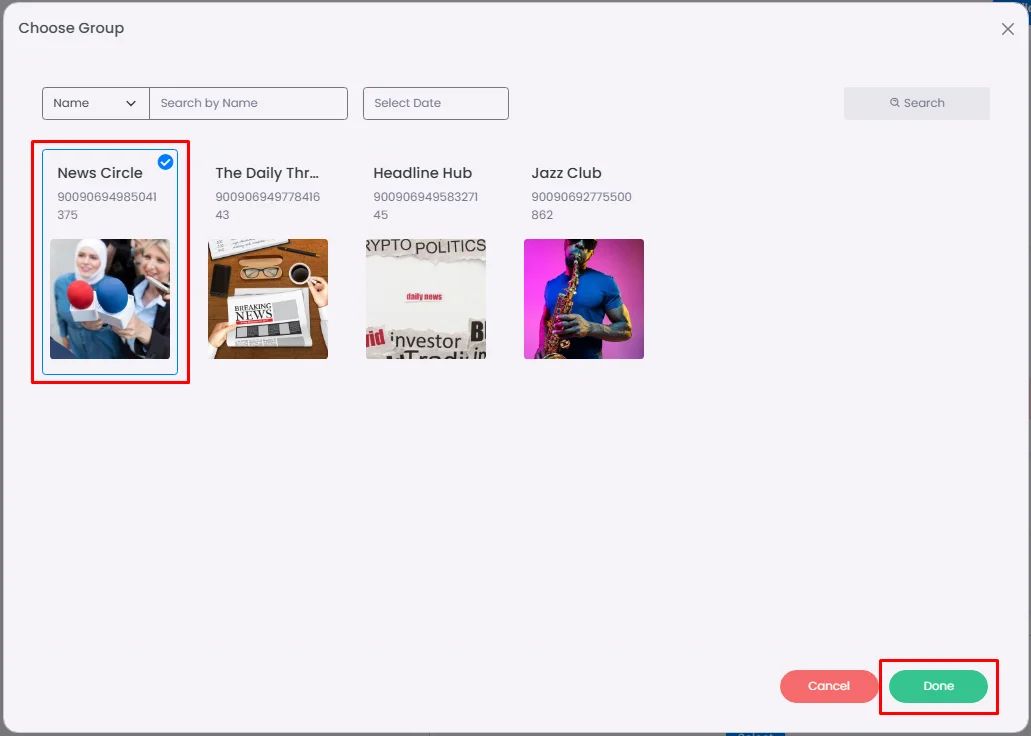Click the Done button
The width and height of the screenshot is (1031, 736).
938,686
